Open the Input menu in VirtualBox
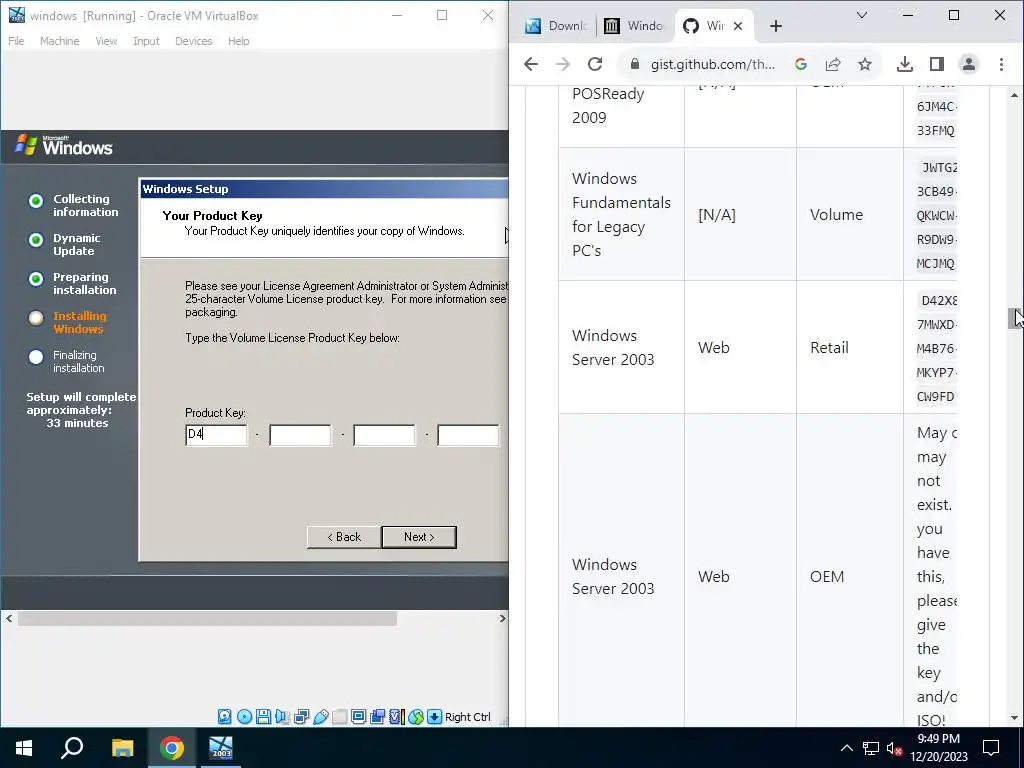 tap(146, 41)
